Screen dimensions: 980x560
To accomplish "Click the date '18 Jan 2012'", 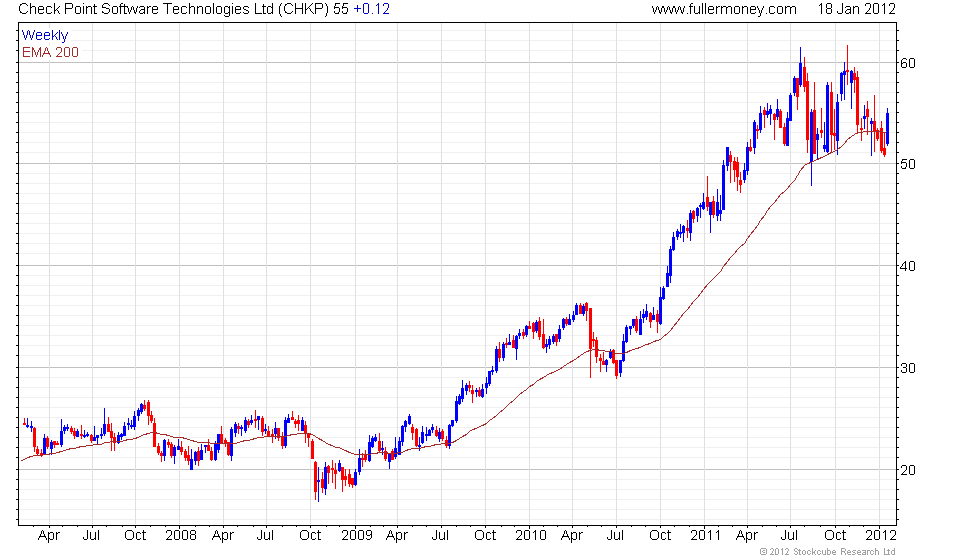I will click(856, 9).
